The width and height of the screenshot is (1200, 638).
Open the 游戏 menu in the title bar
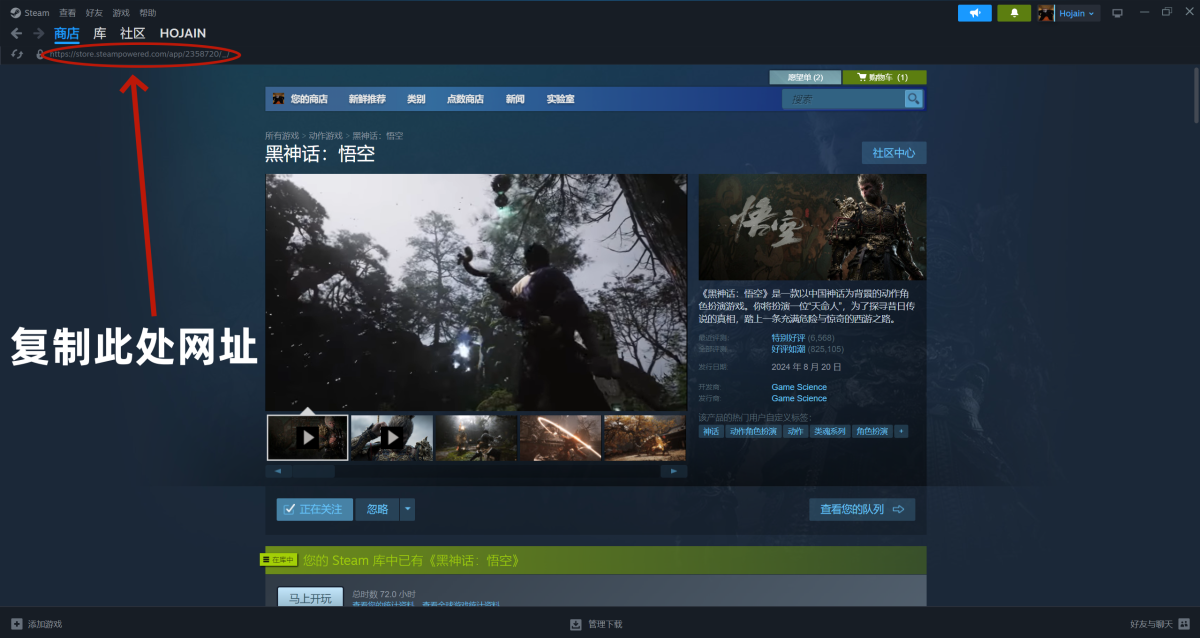[121, 13]
